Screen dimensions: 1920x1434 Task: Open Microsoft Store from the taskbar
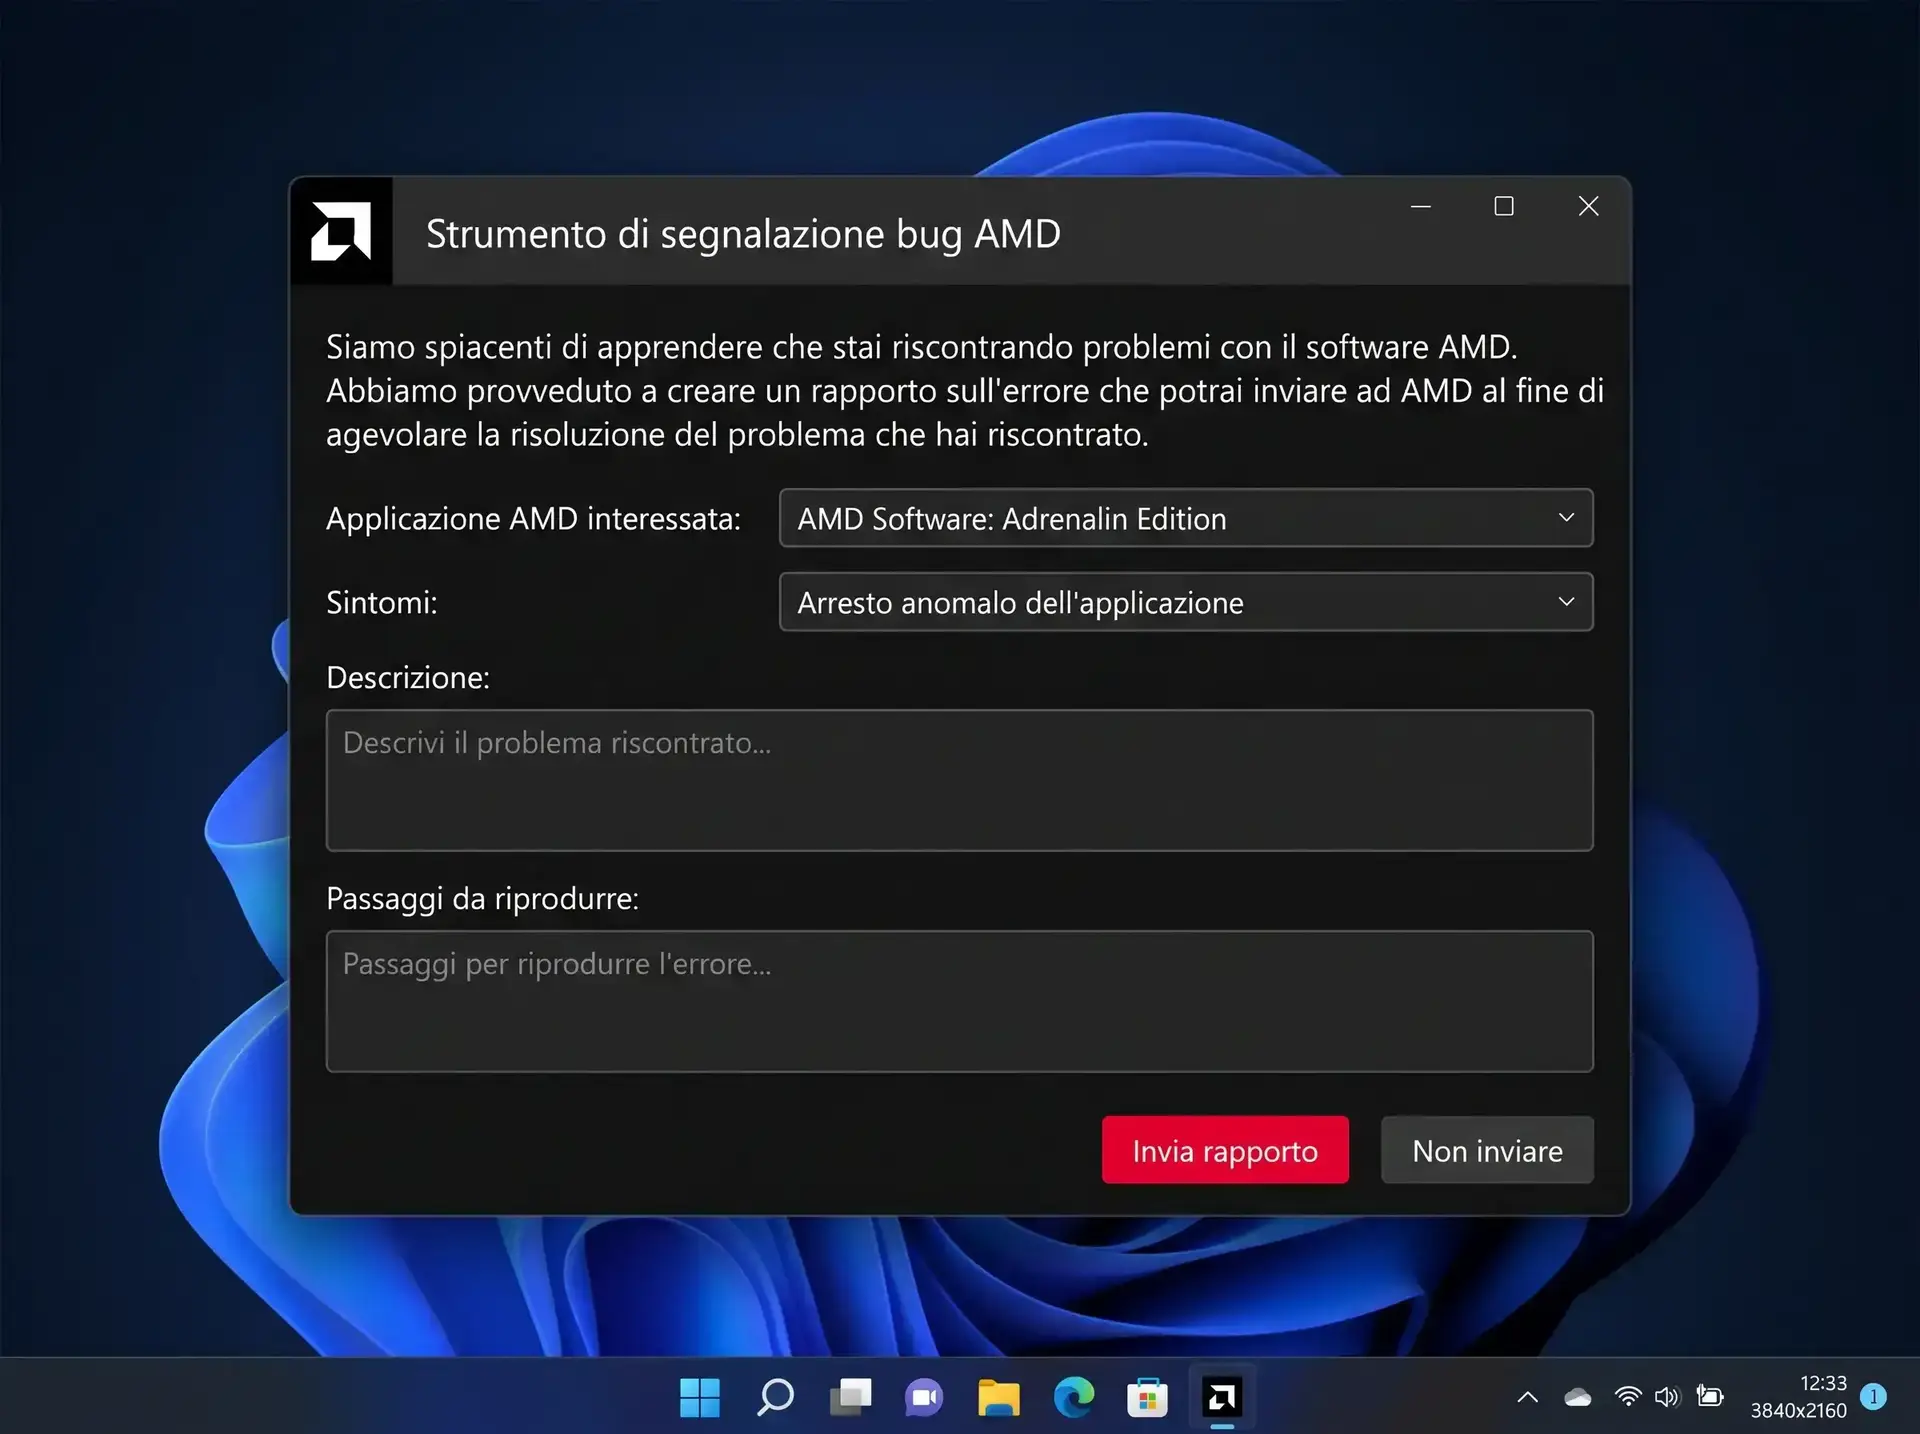coord(1148,1397)
